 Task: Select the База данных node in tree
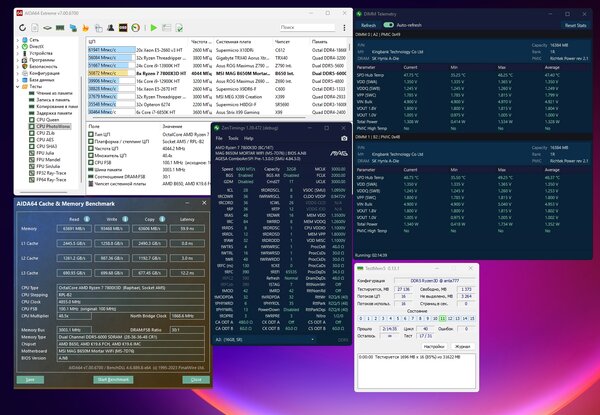[x=42, y=80]
